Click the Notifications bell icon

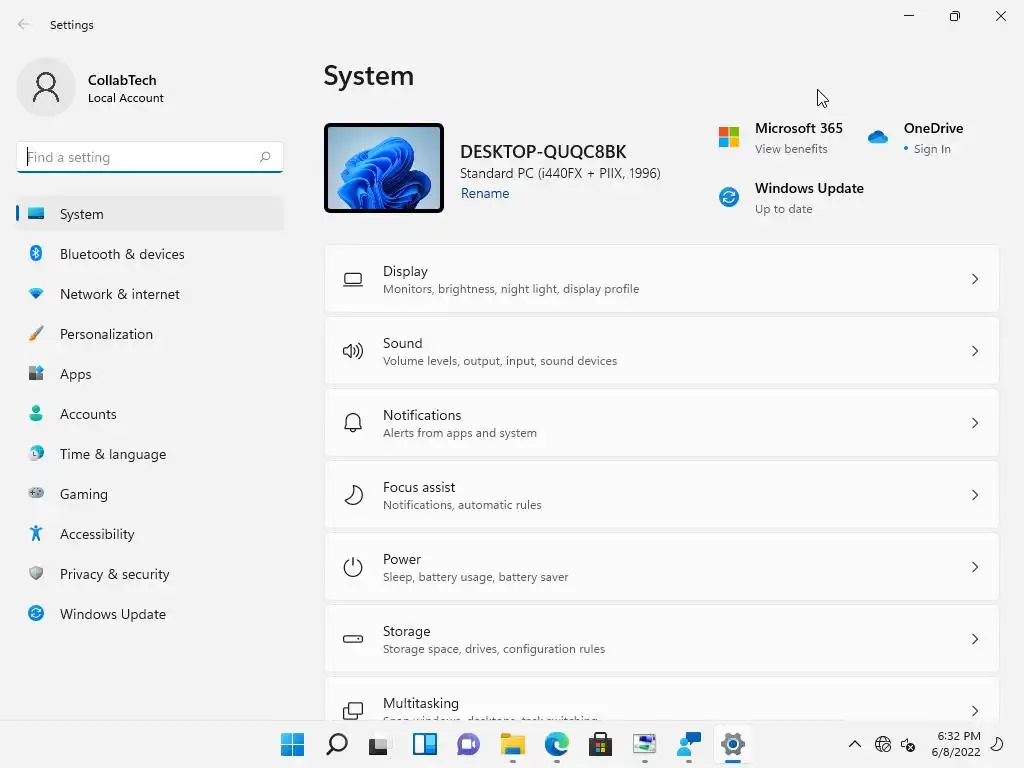click(x=353, y=423)
